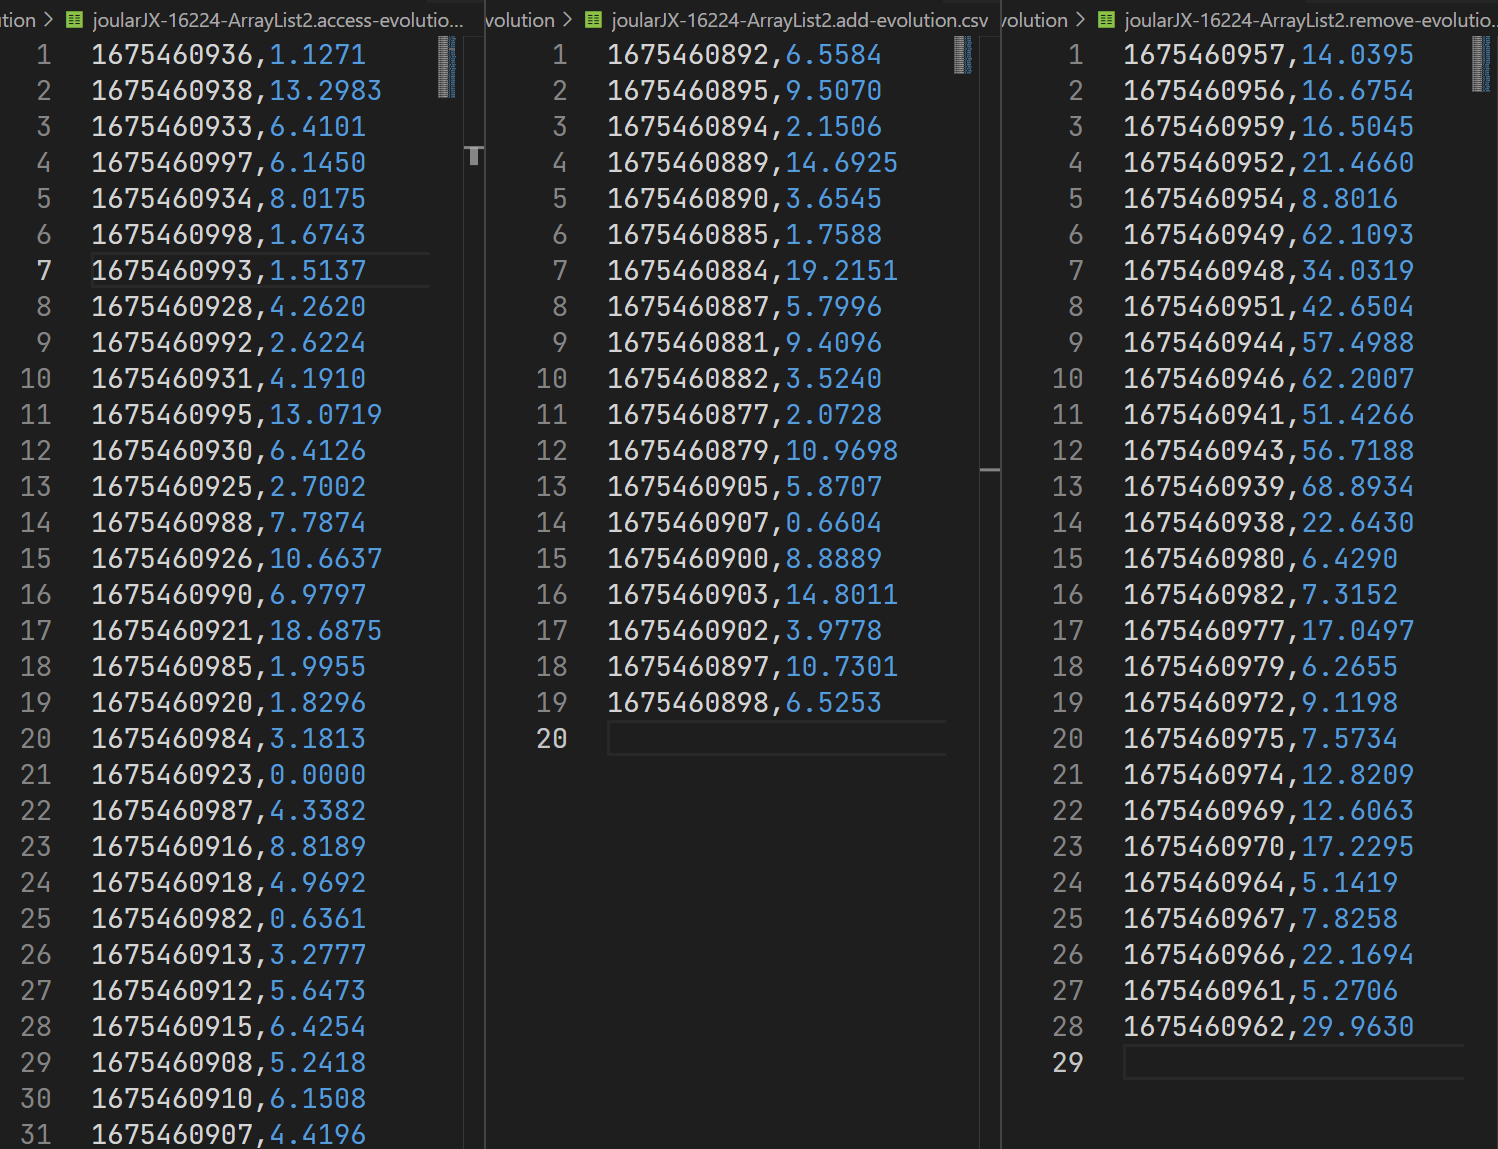Click the row 1675460898,6.5253
The width and height of the screenshot is (1498, 1149).
pyautogui.click(x=745, y=703)
